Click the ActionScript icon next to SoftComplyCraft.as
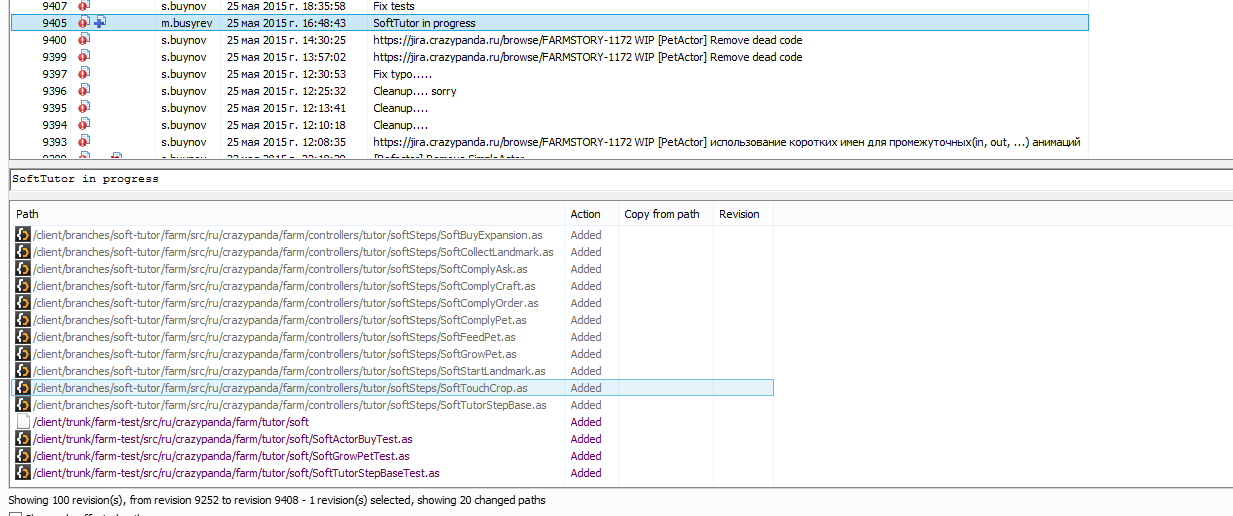This screenshot has height=516, width=1233. [x=23, y=286]
